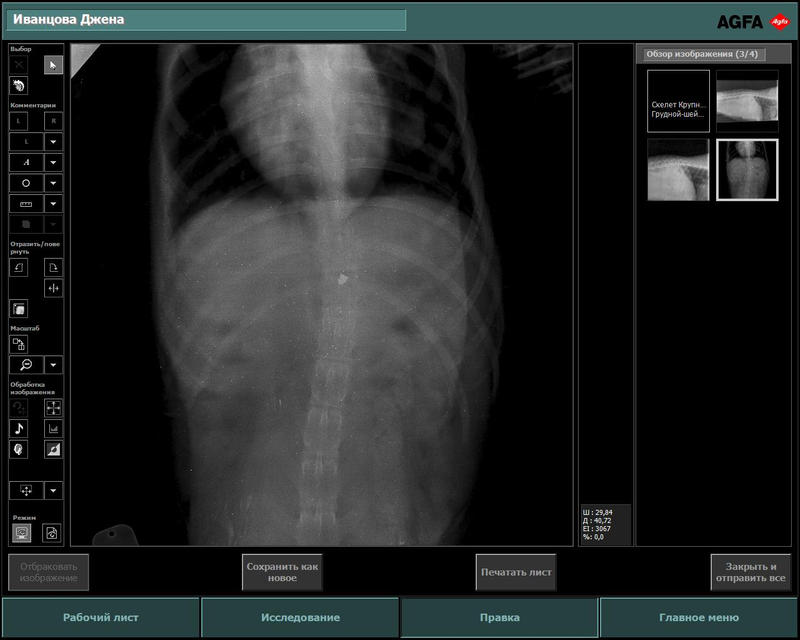The image size is (800, 640).
Task: Select the text annotation A tool
Action: [x=26, y=163]
